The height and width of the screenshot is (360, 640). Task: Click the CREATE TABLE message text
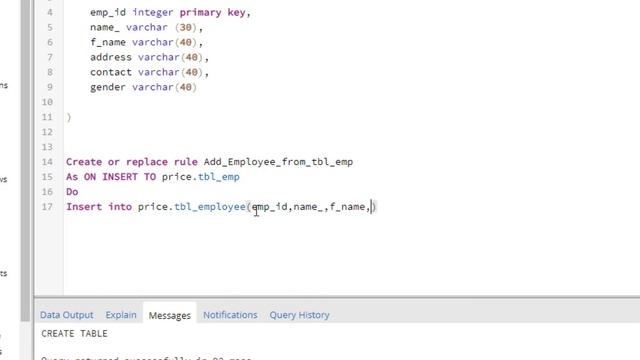74,333
